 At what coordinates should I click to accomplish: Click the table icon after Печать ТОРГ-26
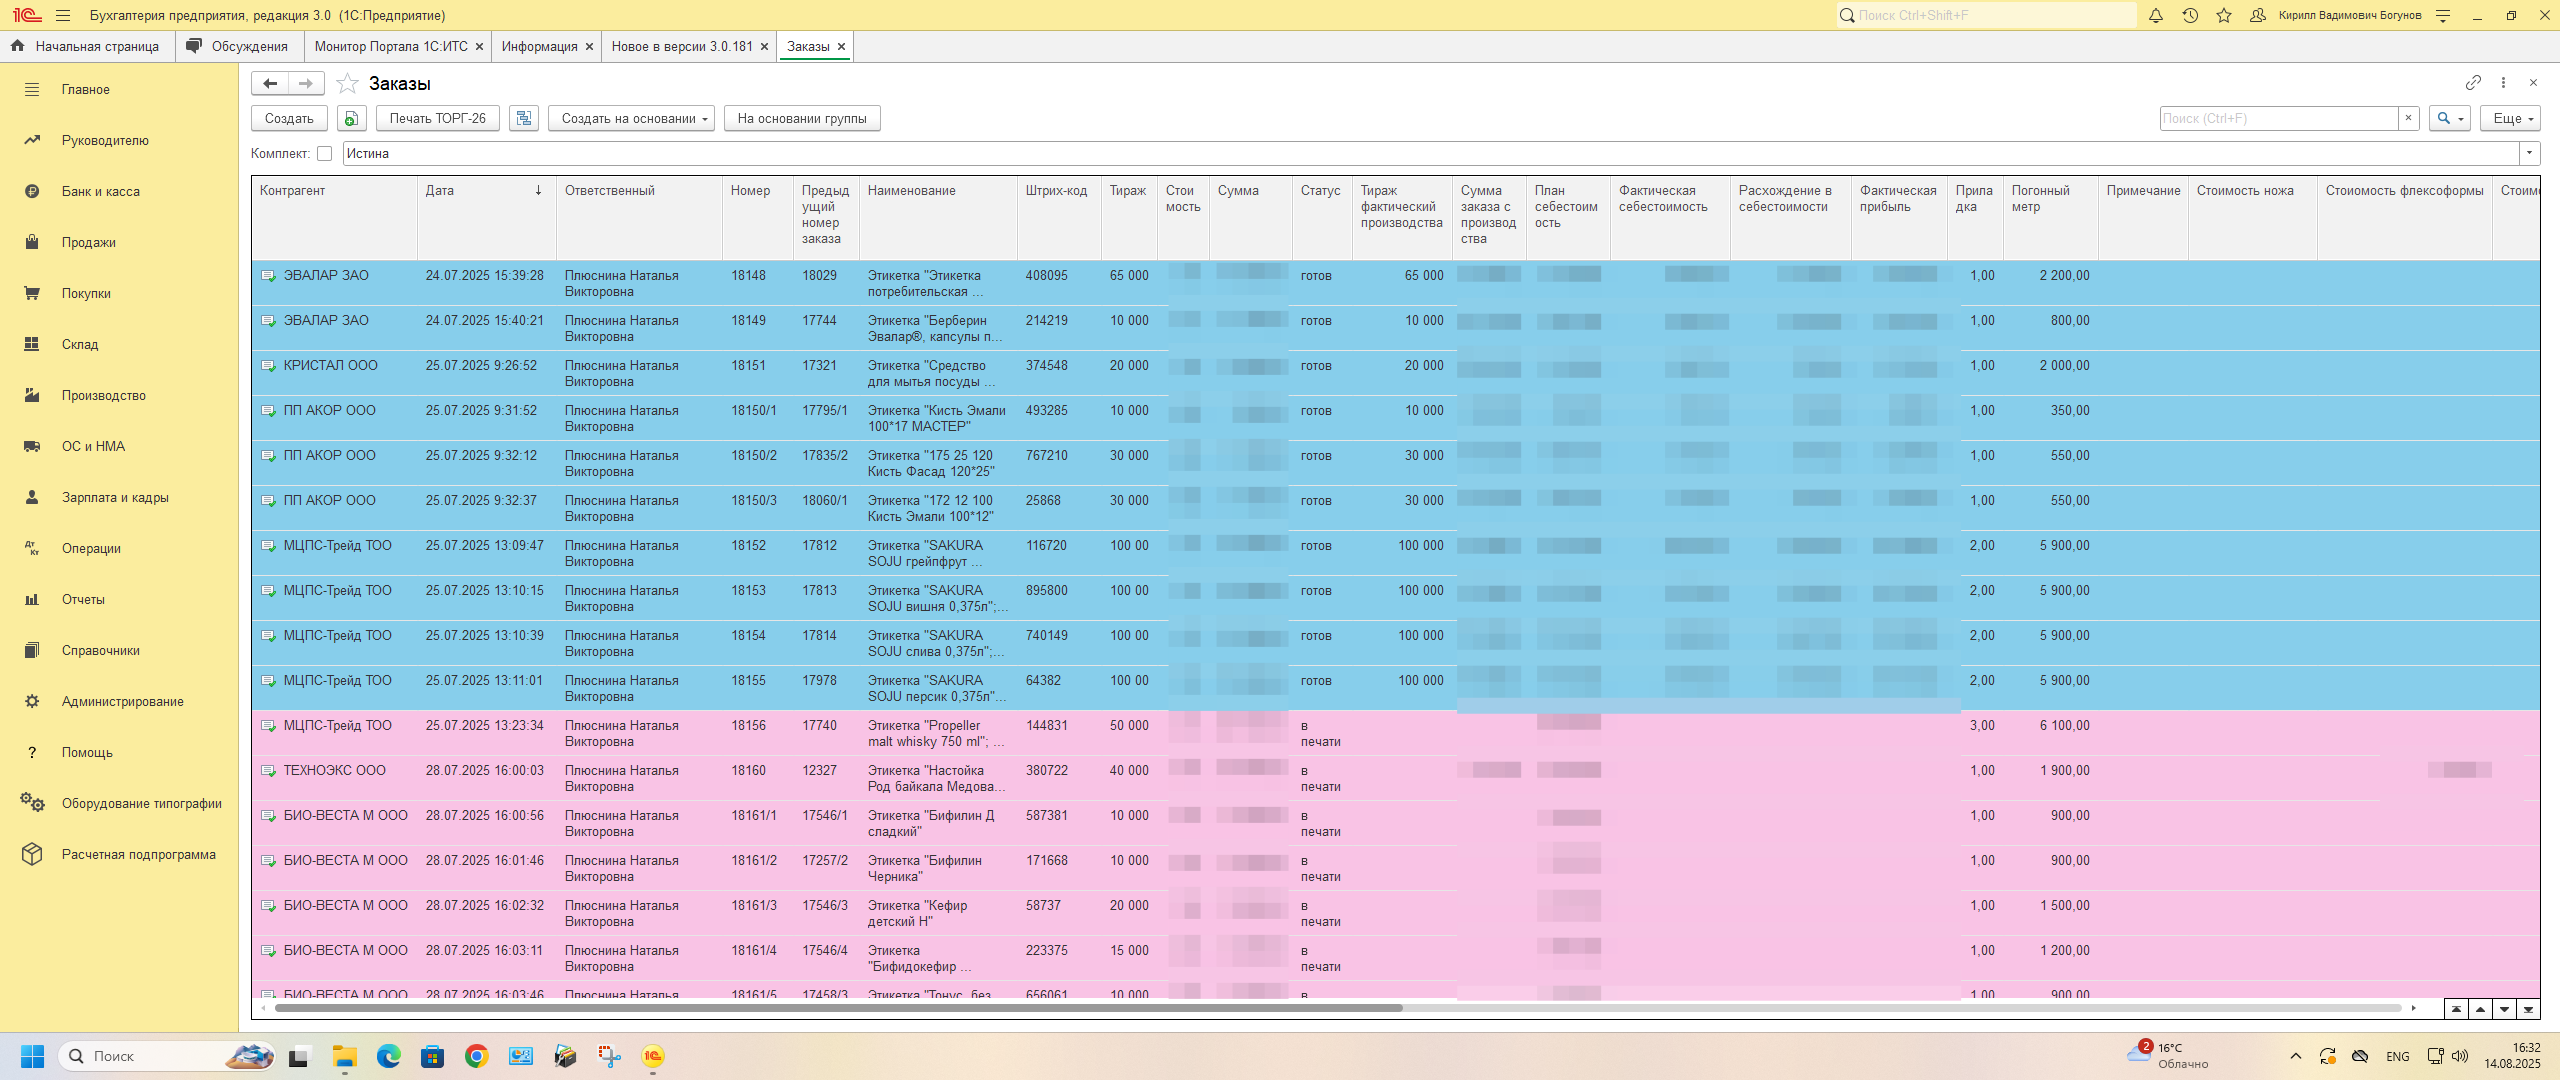point(523,118)
